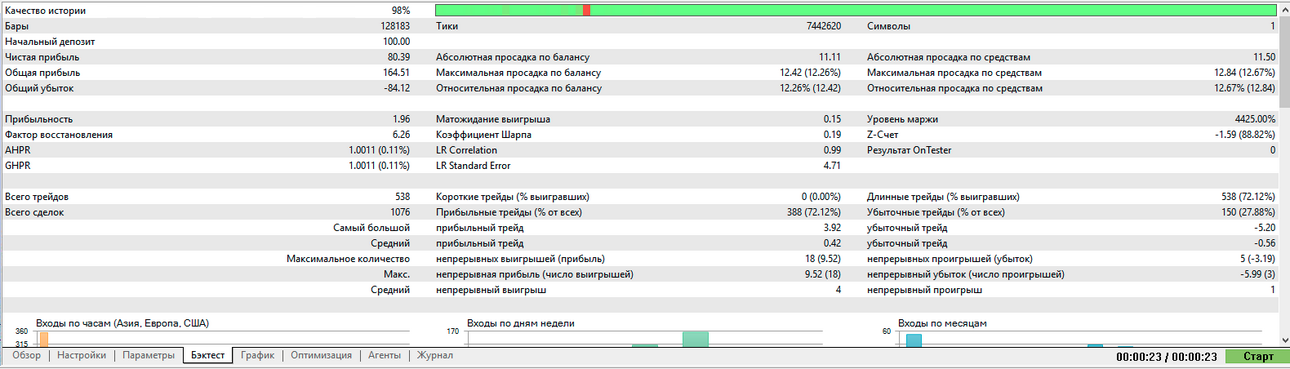The image size is (1290, 369).
Task: Click the Коэффициент Шарпа value 0.19
Action: (x=831, y=134)
